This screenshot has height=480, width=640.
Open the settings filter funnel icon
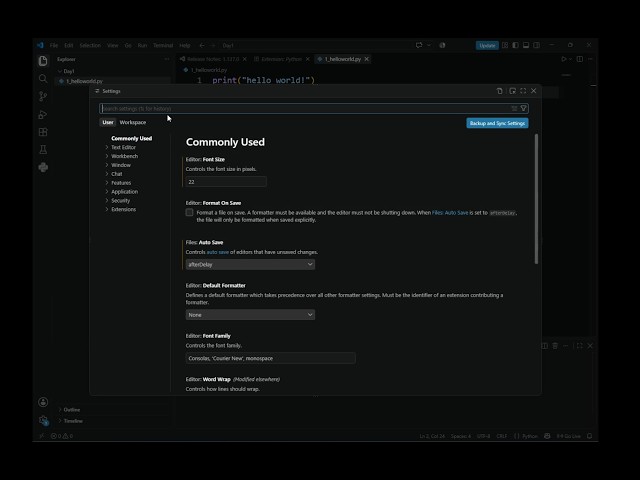(523, 108)
